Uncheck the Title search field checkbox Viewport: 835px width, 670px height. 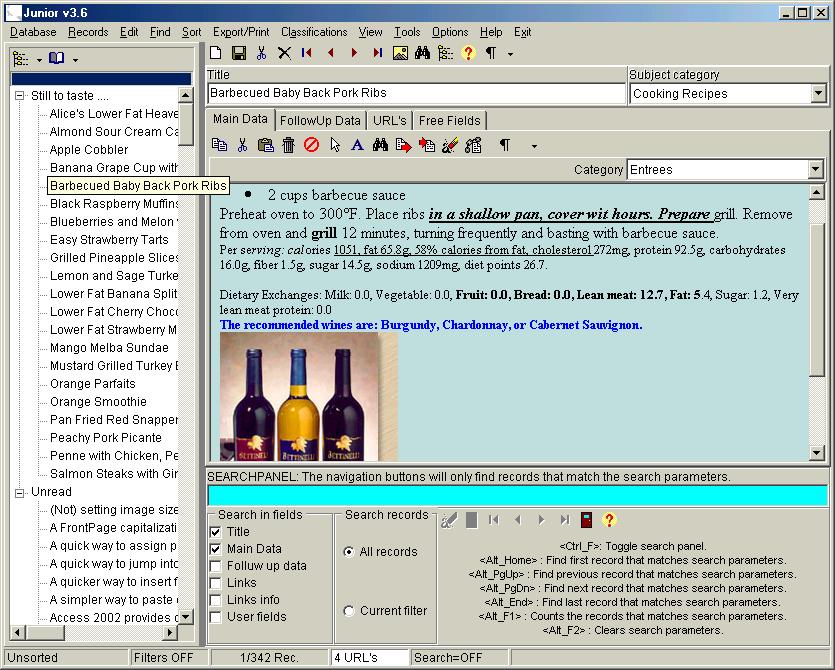point(216,531)
